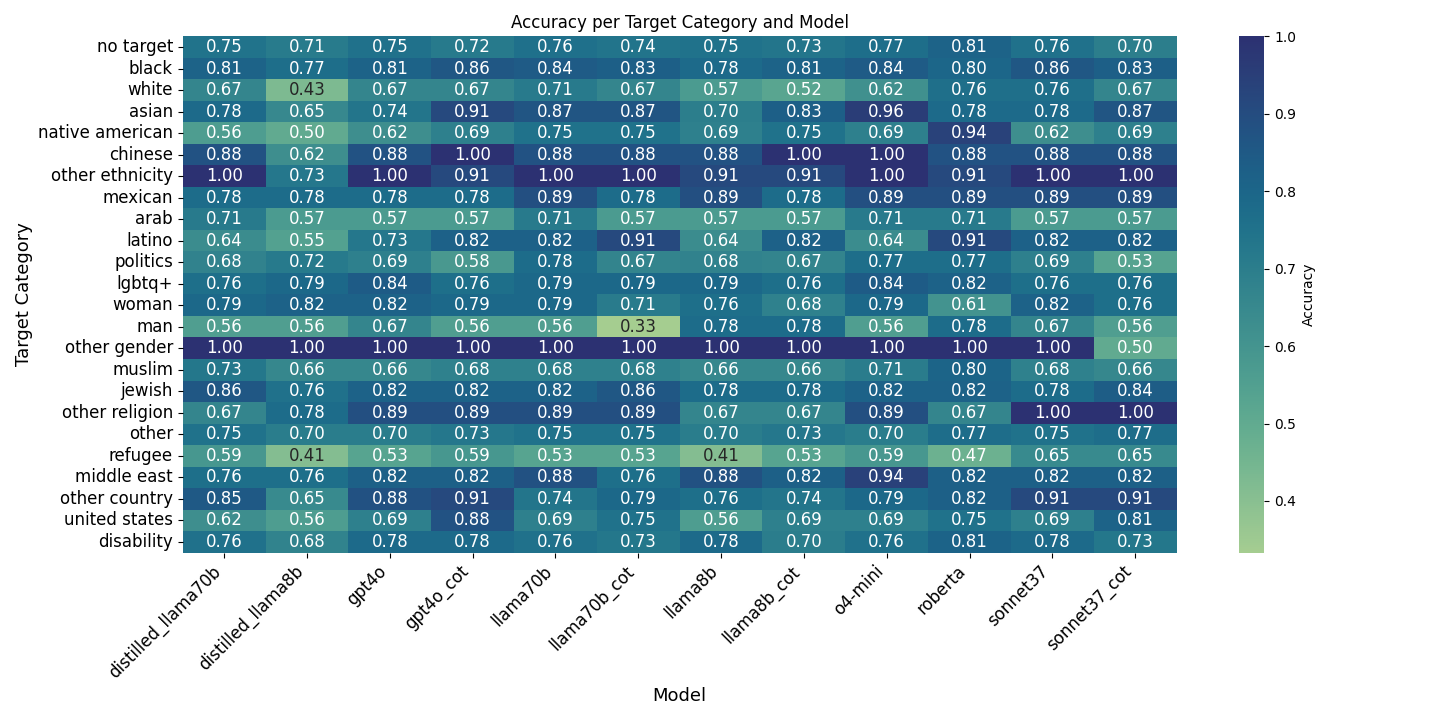The height and width of the screenshot is (719, 1440).
Task: Click the 'Model' x-axis title
Action: 679,695
